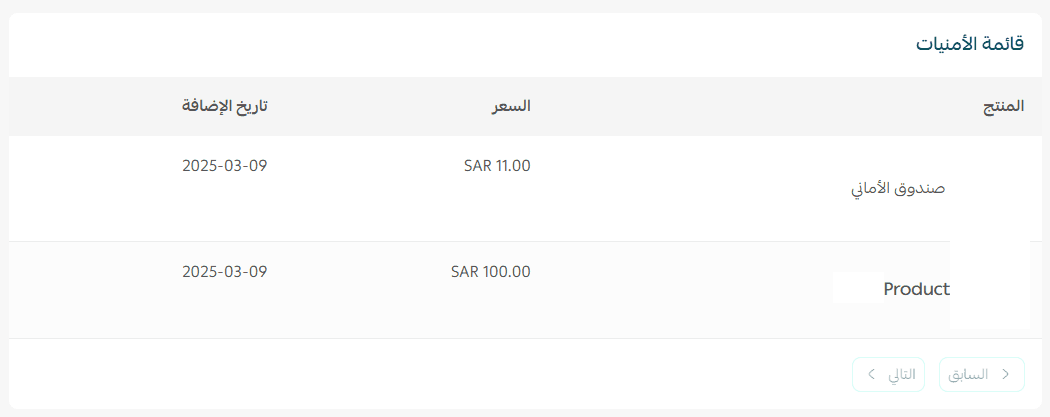
Task: Click the small blank badge left of Product
Action: click(857, 287)
